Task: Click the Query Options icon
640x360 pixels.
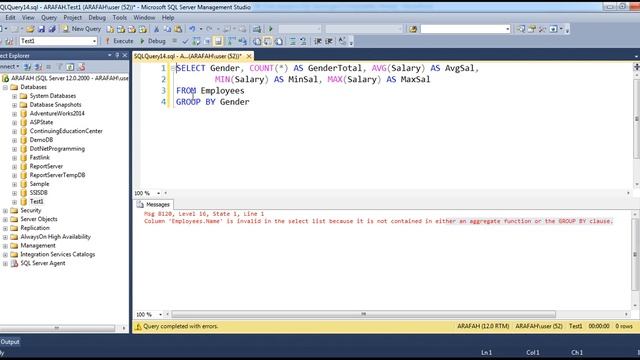Action: pyautogui.click(x=207, y=41)
